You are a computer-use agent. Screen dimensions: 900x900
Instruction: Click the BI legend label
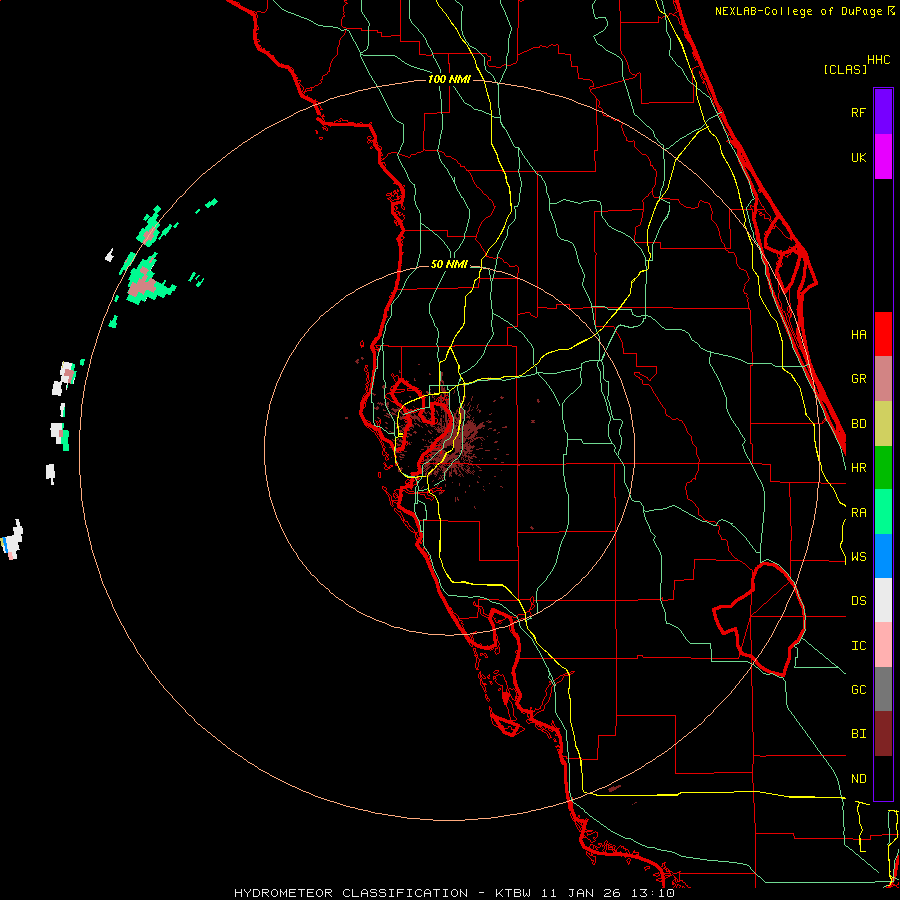click(858, 734)
